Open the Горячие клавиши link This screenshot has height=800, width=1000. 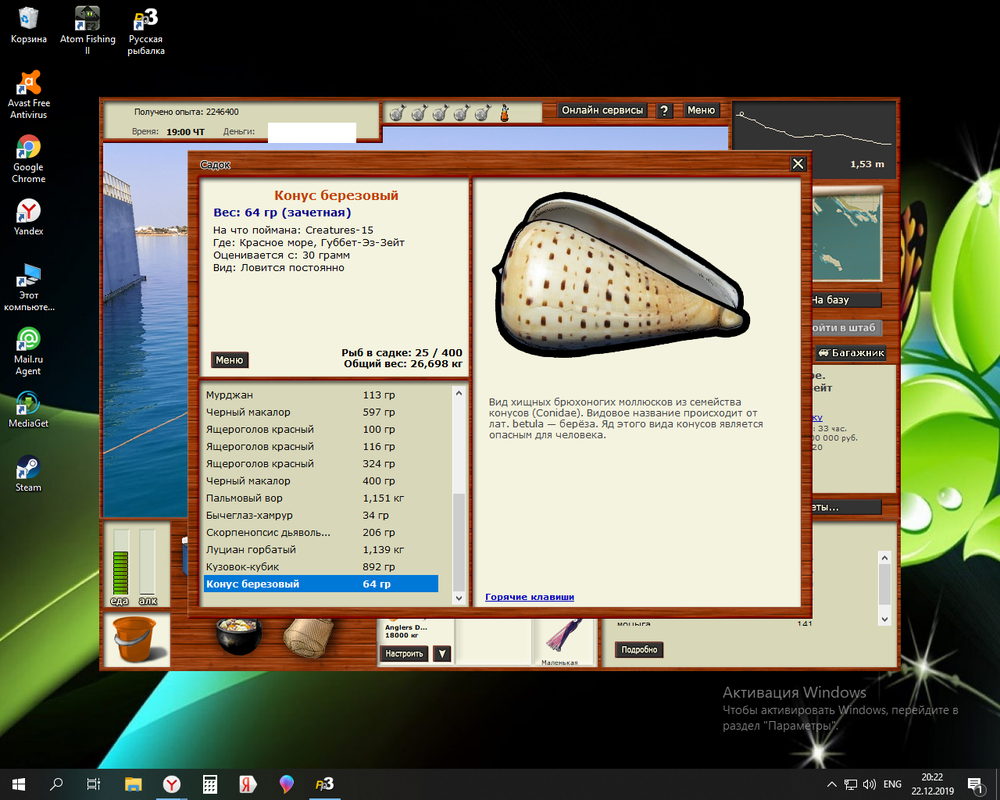(x=529, y=597)
